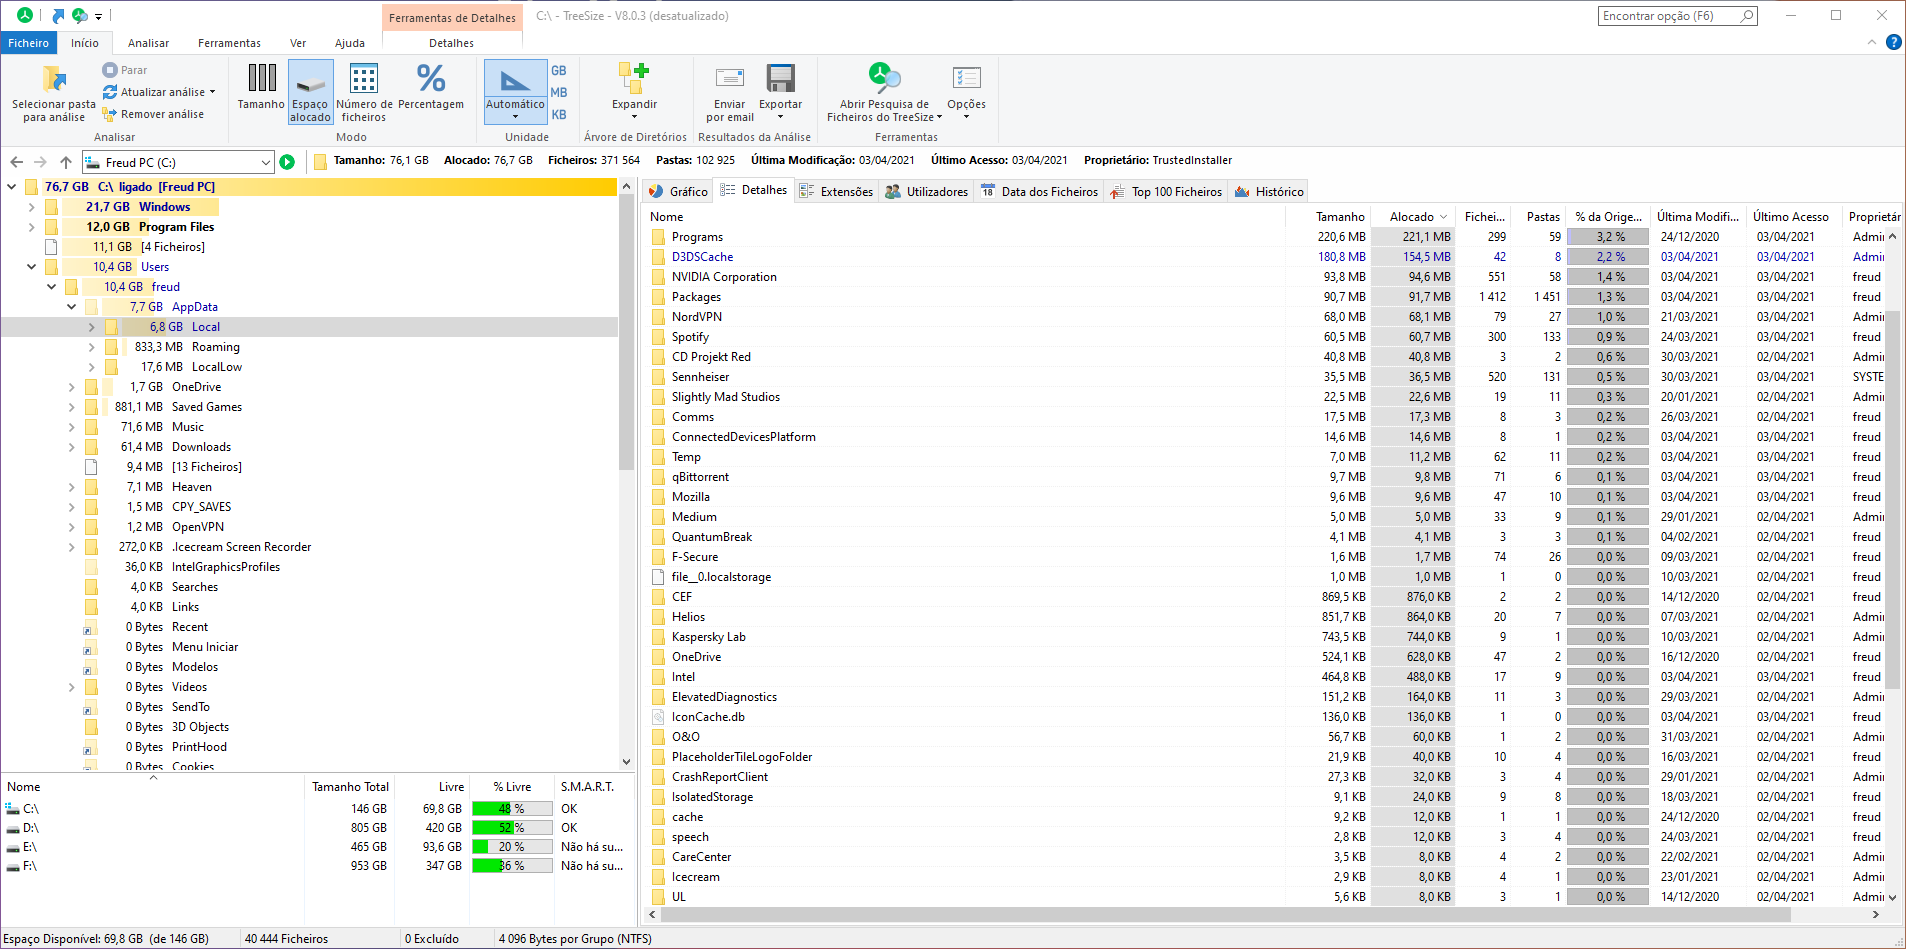Expand the Roaming folder node

(x=92, y=347)
